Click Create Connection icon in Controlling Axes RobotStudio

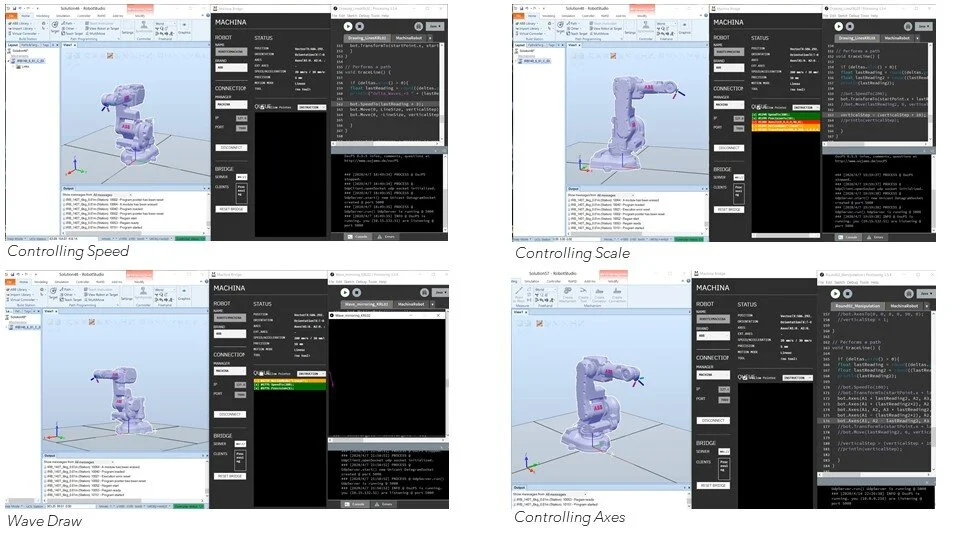(x=617, y=294)
